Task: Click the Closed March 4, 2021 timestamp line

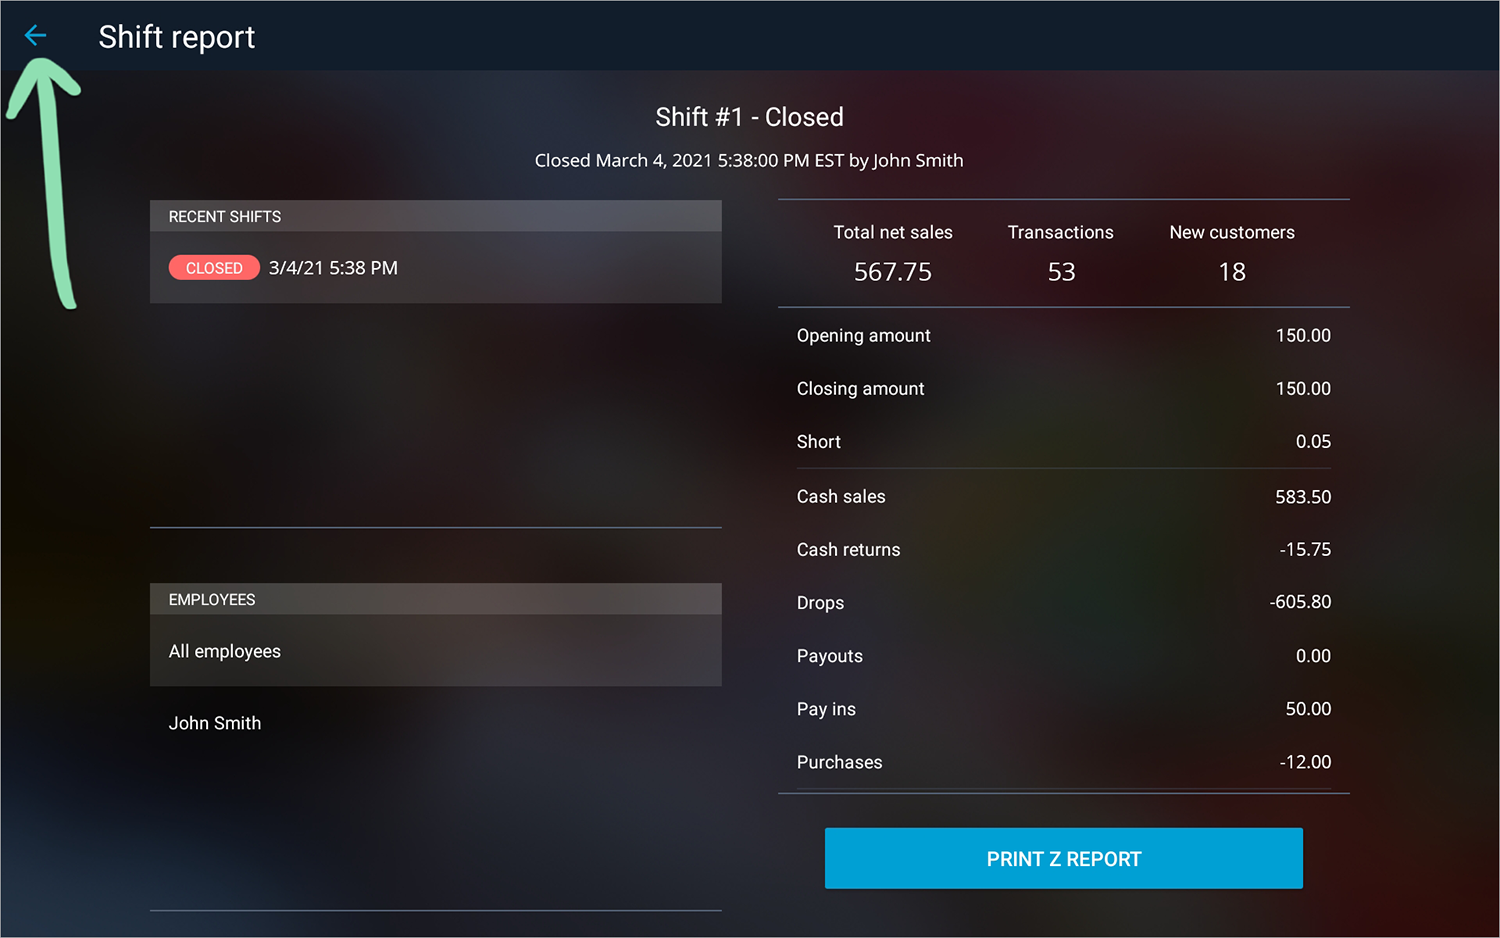Action: coord(749,160)
